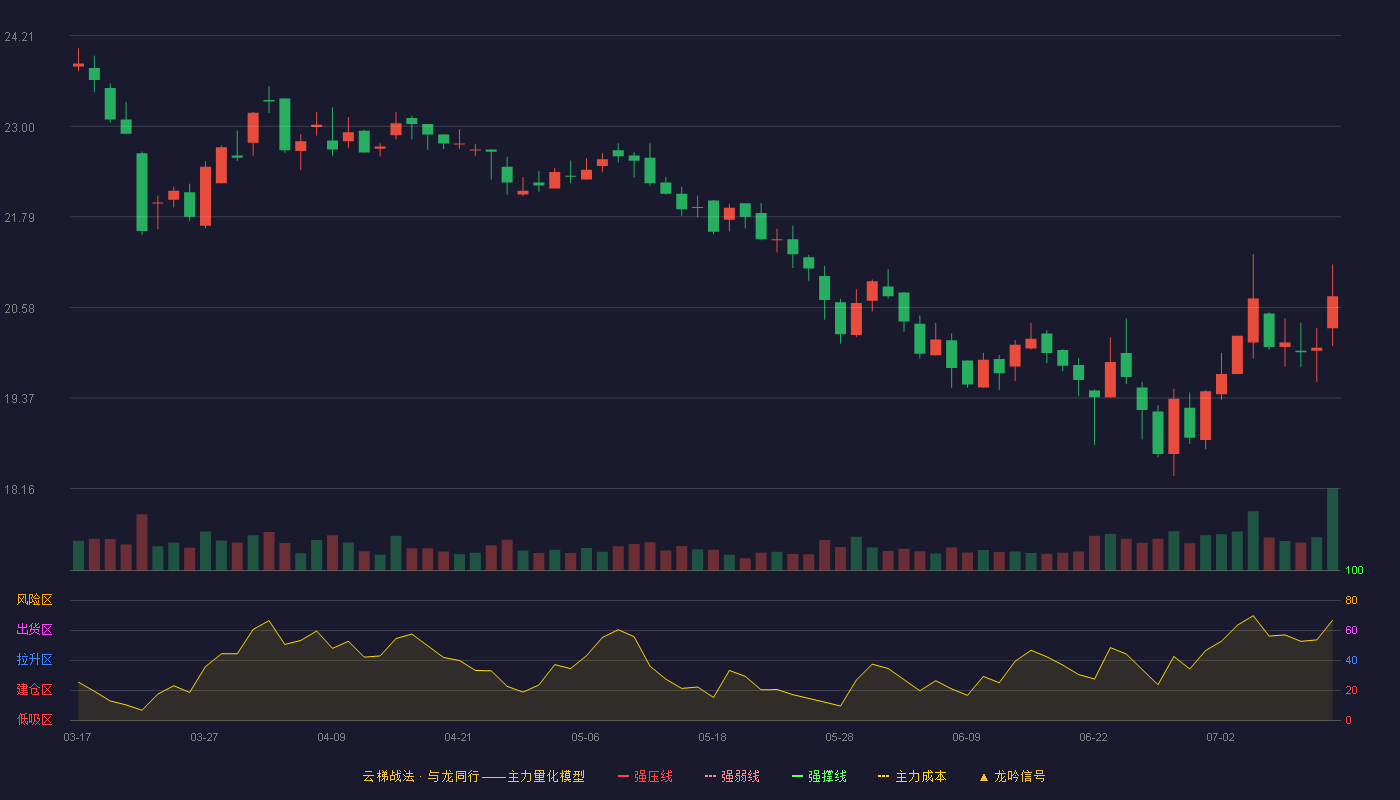The image size is (1400, 800).
Task: Click the 04-21 date axis label
Action: (x=458, y=737)
